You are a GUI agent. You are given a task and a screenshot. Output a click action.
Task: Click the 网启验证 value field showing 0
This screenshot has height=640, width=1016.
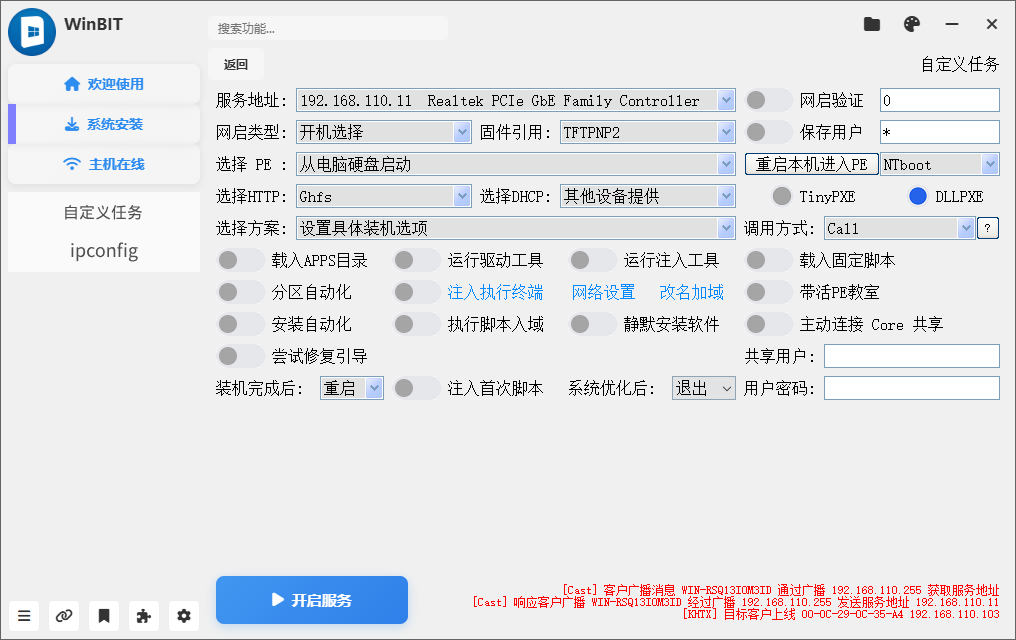tap(940, 100)
